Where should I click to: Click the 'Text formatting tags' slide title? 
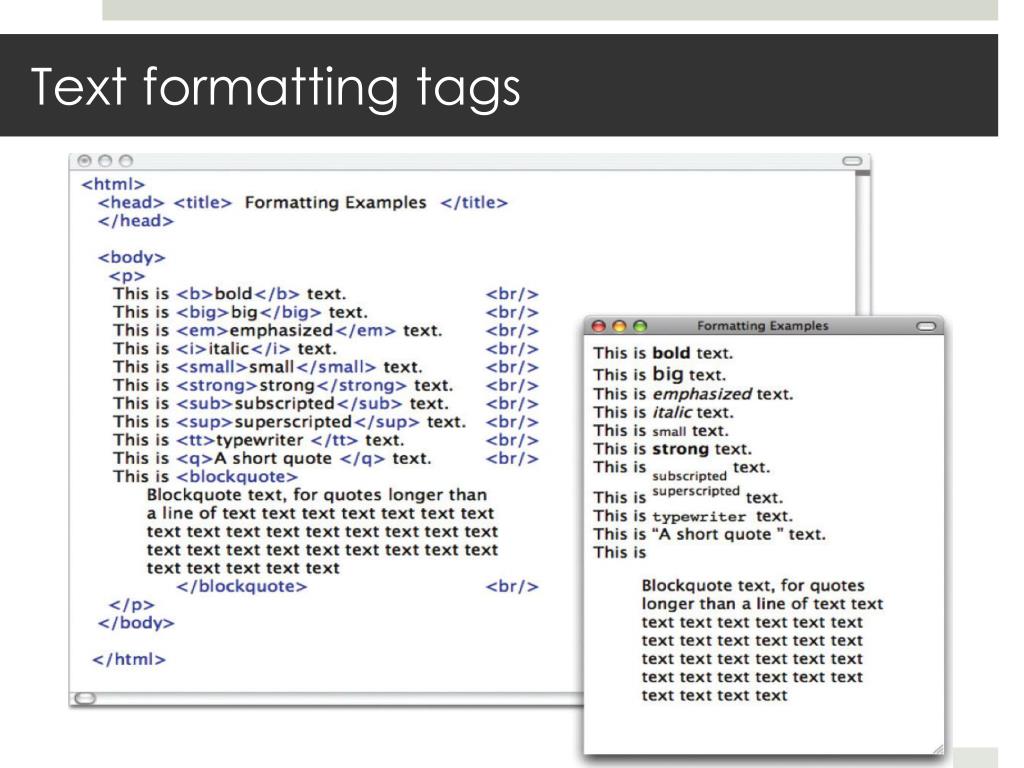[x=275, y=87]
